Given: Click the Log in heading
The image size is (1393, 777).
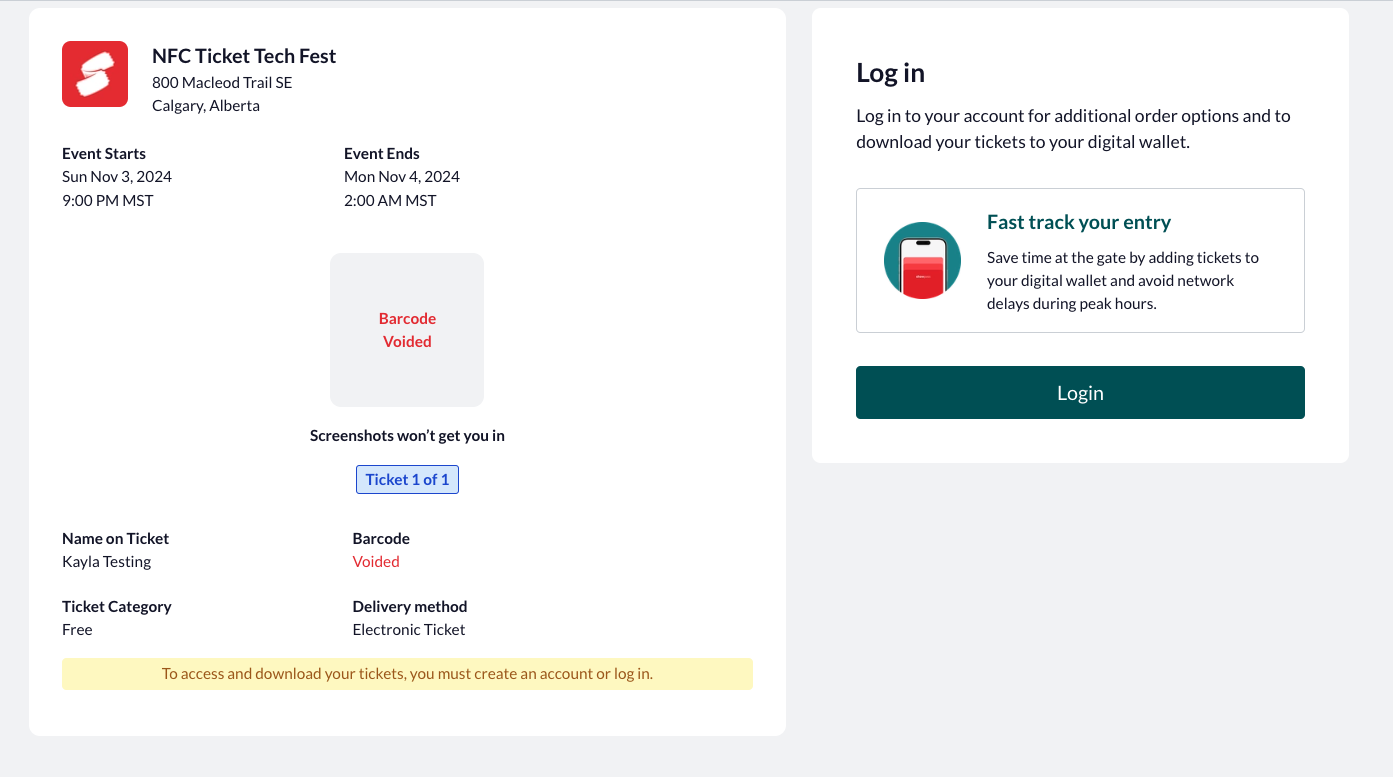Looking at the screenshot, I should (x=890, y=73).
